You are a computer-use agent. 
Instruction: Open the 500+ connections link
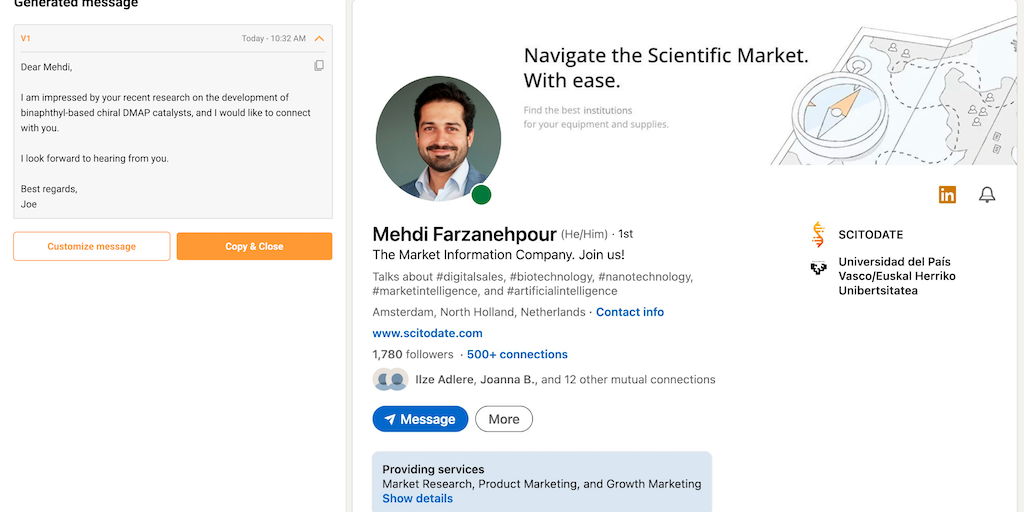517,354
